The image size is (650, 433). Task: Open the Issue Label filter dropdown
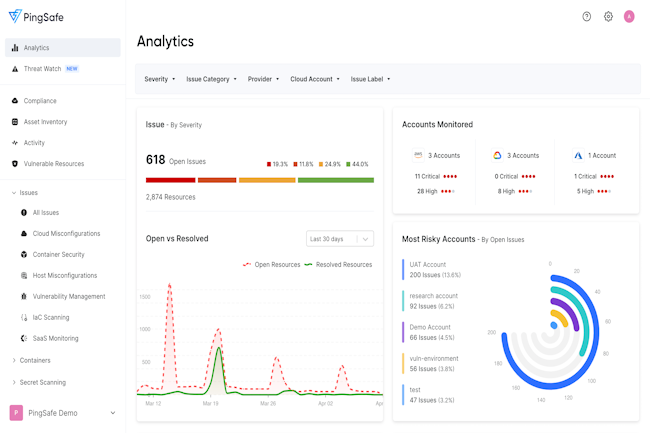pyautogui.click(x=370, y=79)
